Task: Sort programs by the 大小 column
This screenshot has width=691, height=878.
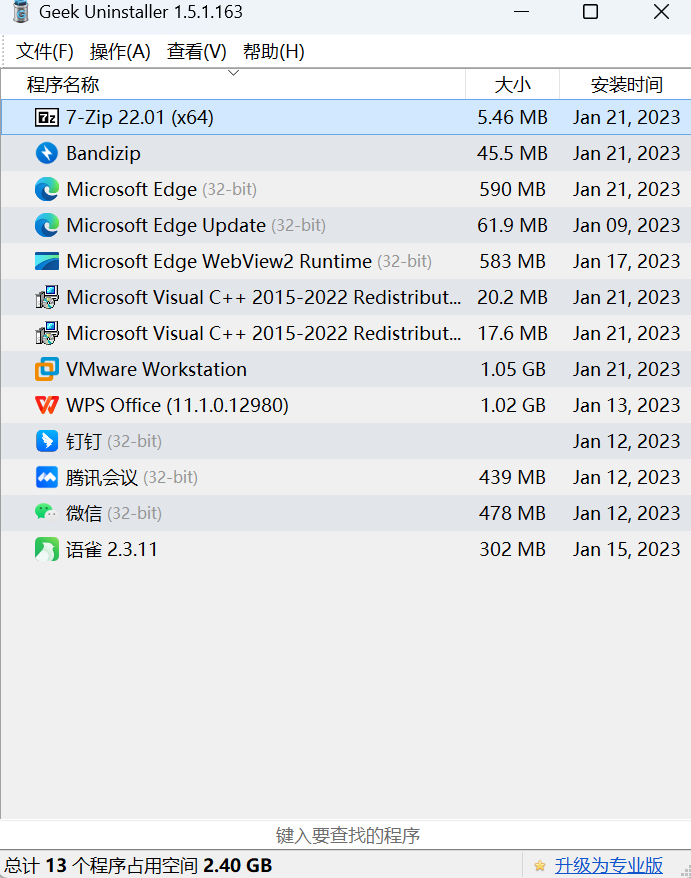Action: click(512, 84)
